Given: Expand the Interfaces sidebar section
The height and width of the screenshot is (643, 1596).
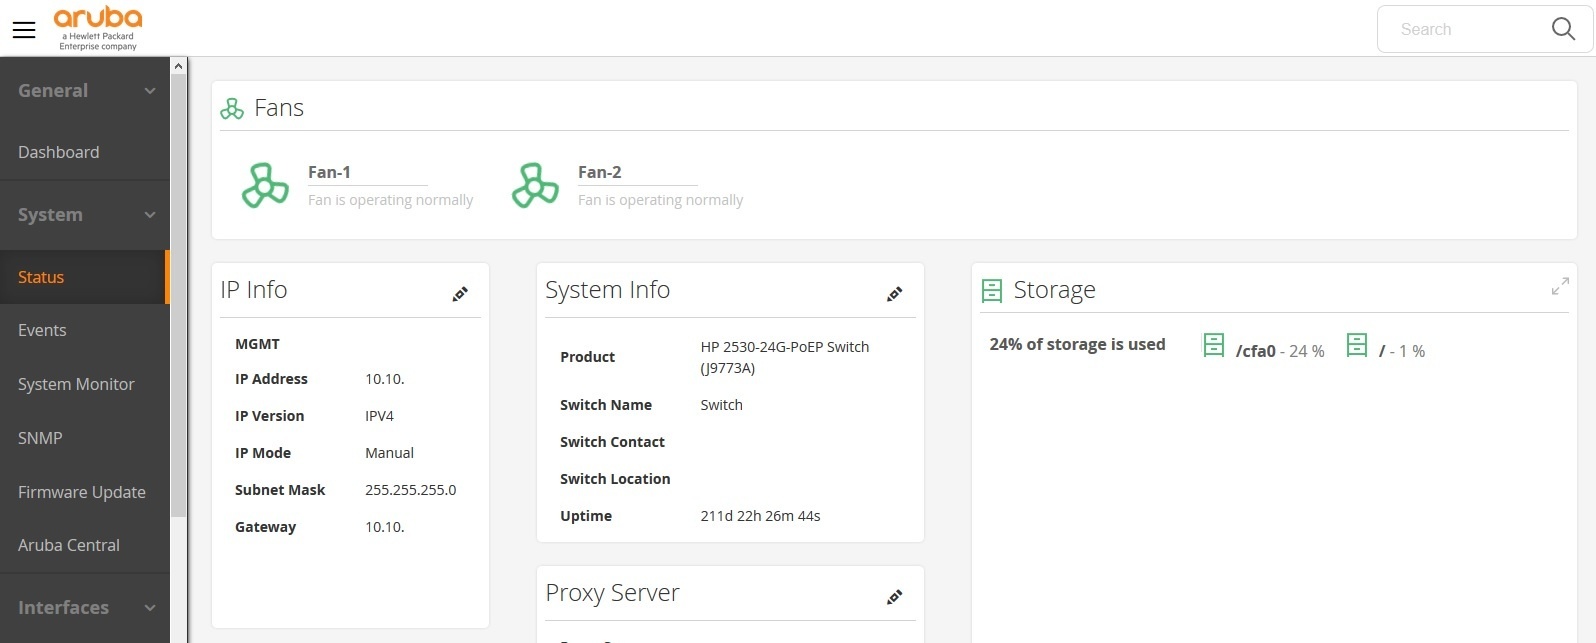Looking at the screenshot, I should (x=150, y=608).
